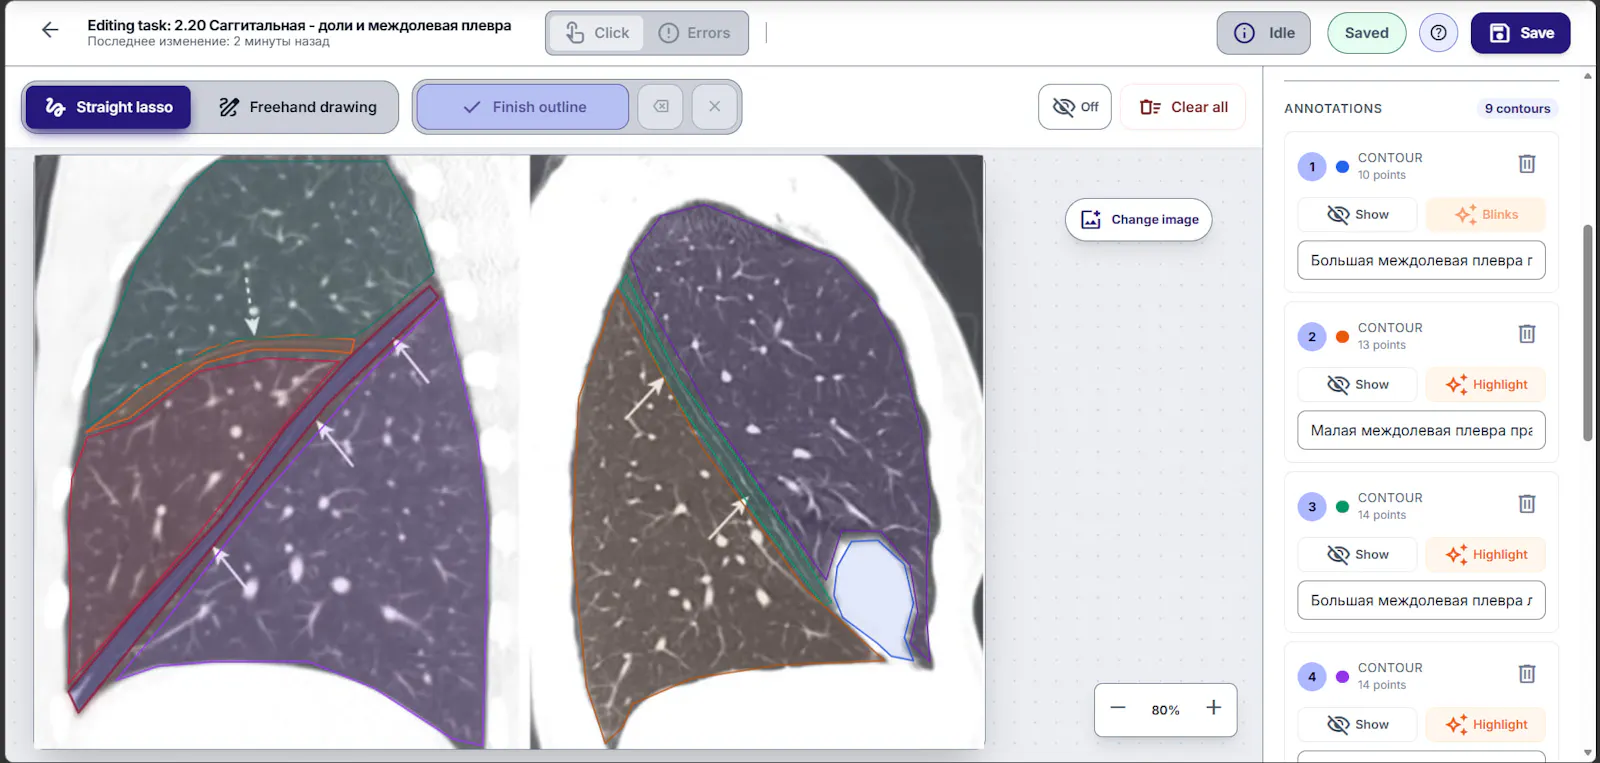Click the Change image button
Image resolution: width=1600 pixels, height=763 pixels.
point(1138,219)
